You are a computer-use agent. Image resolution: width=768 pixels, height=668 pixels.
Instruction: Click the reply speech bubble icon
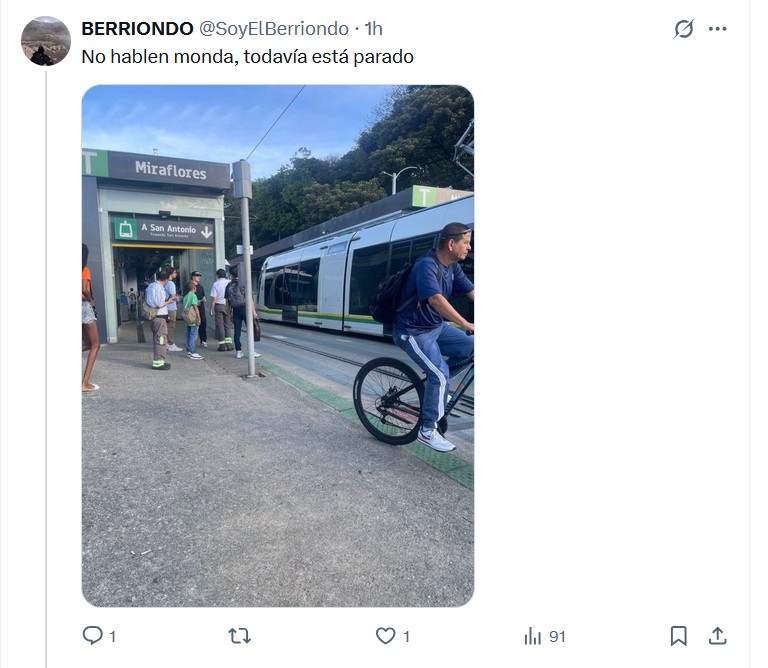click(92, 635)
